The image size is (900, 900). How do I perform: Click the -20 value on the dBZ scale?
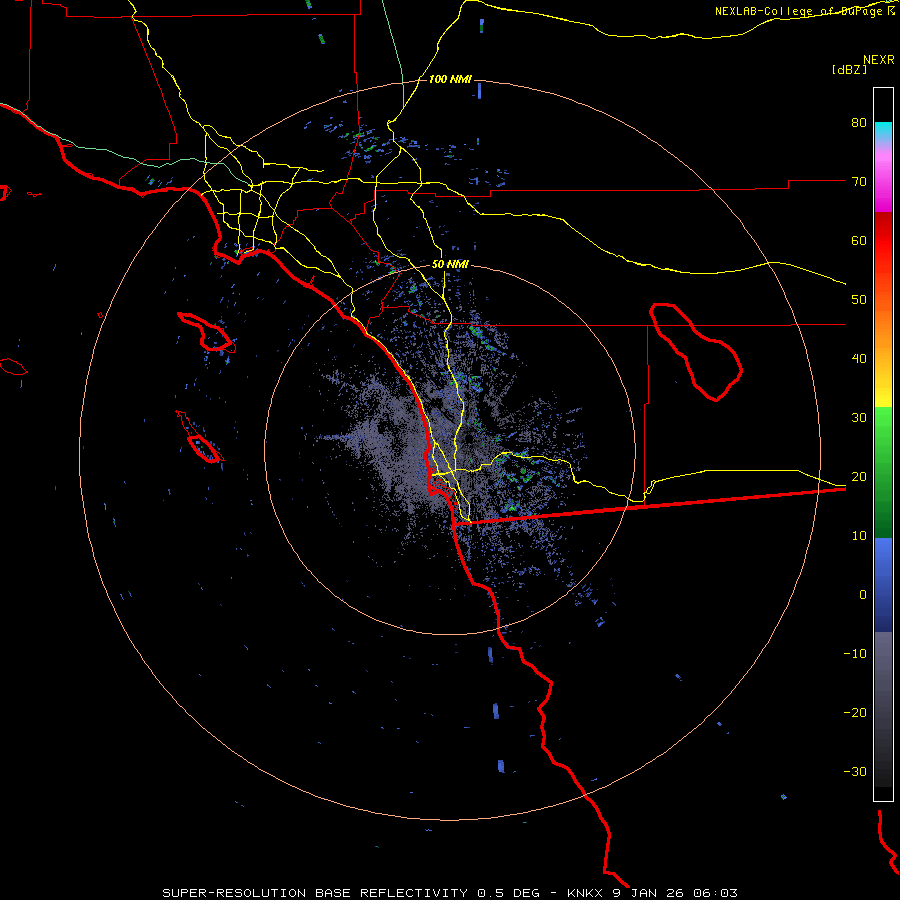855,713
